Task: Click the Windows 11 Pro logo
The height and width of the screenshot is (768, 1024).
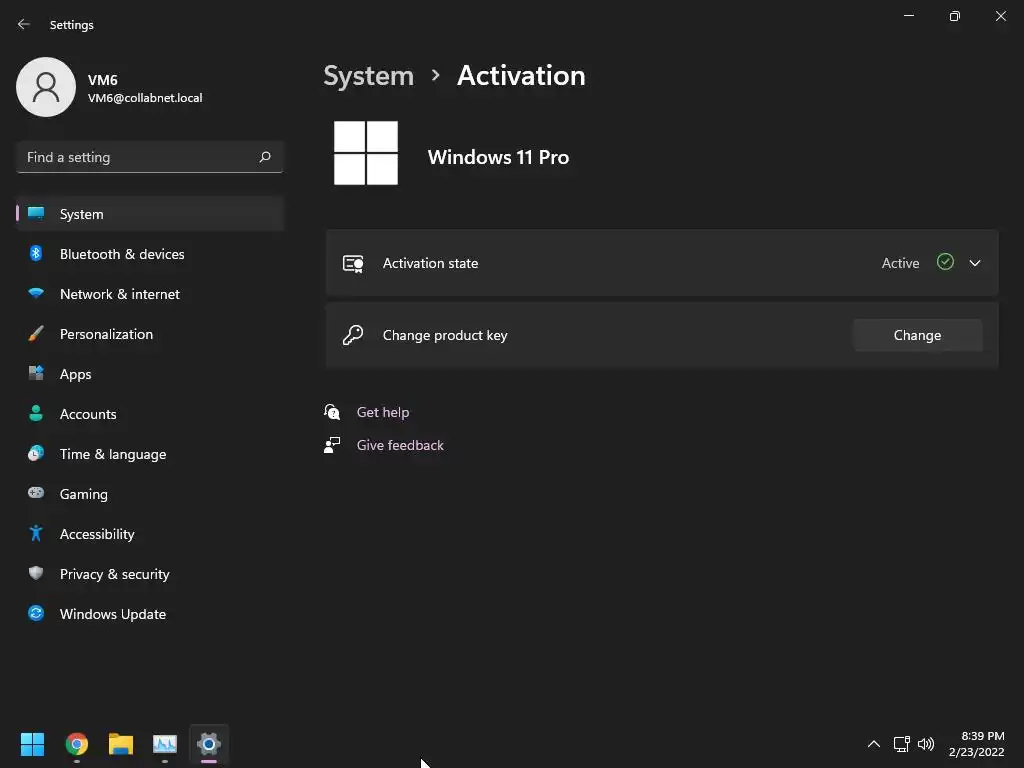Action: point(366,153)
